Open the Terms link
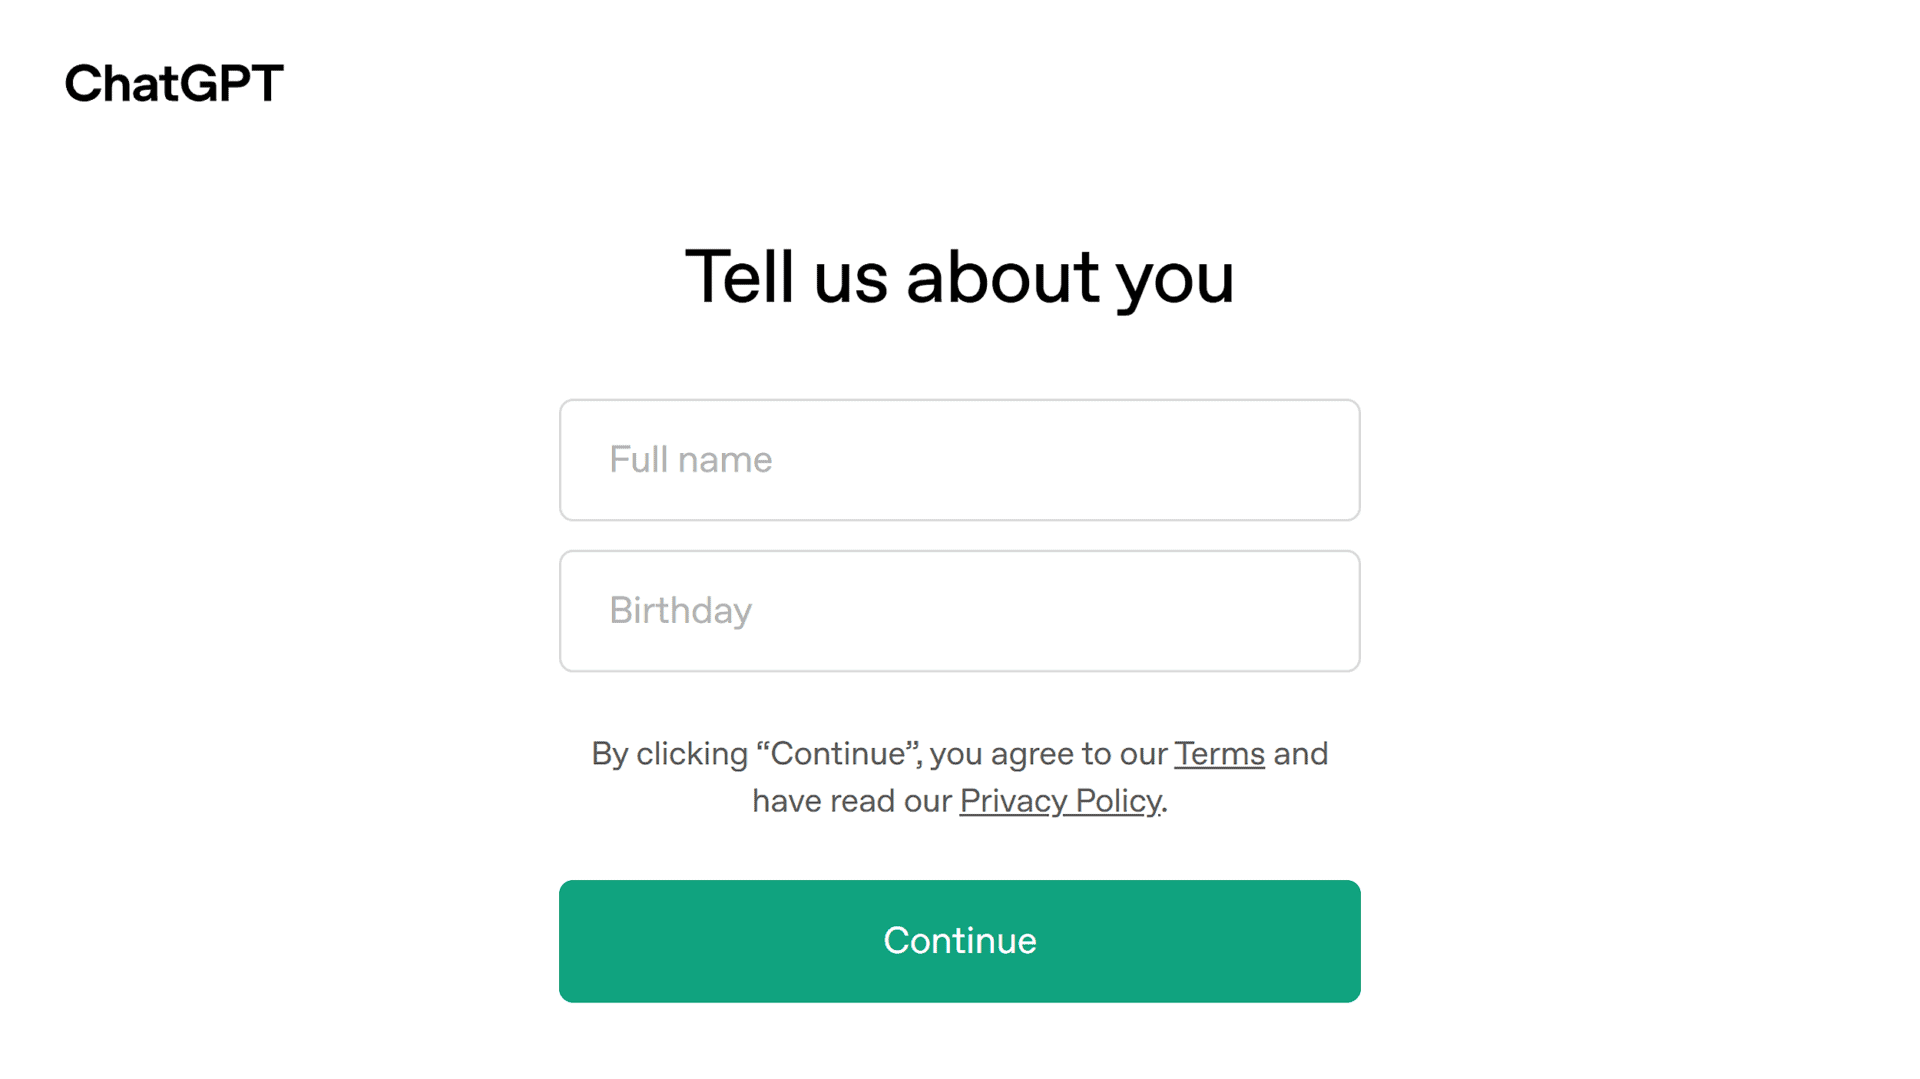 tap(1219, 754)
